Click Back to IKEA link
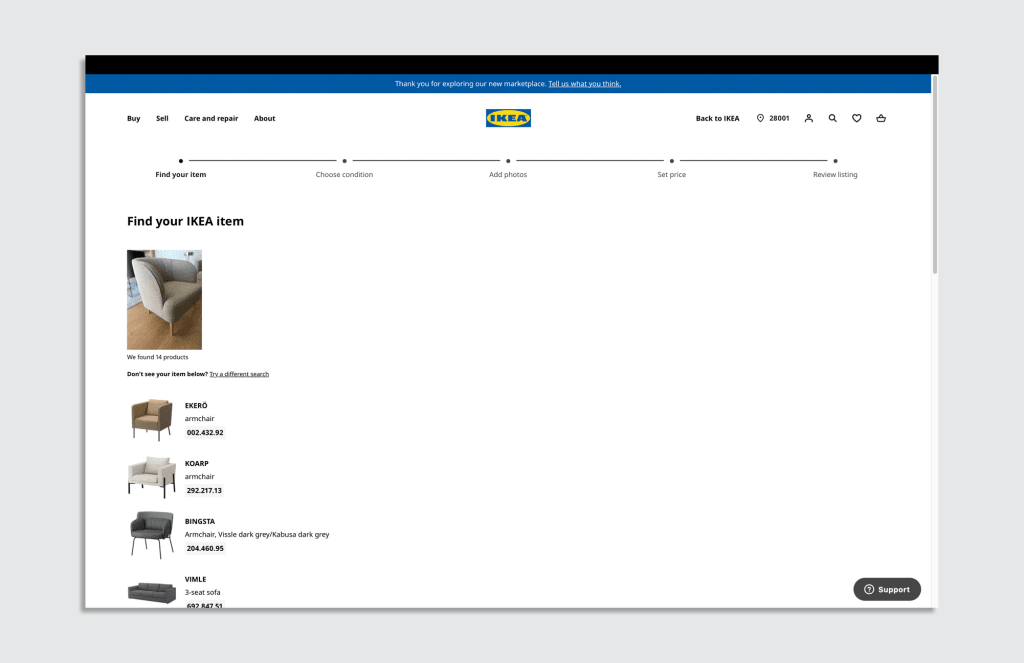Image resolution: width=1024 pixels, height=663 pixels. (x=717, y=118)
